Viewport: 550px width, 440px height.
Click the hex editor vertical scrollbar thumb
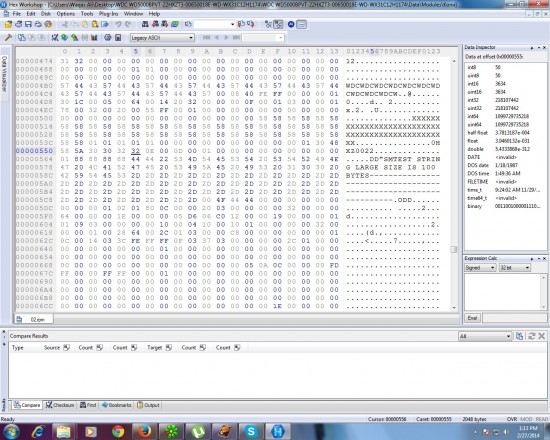click(454, 249)
